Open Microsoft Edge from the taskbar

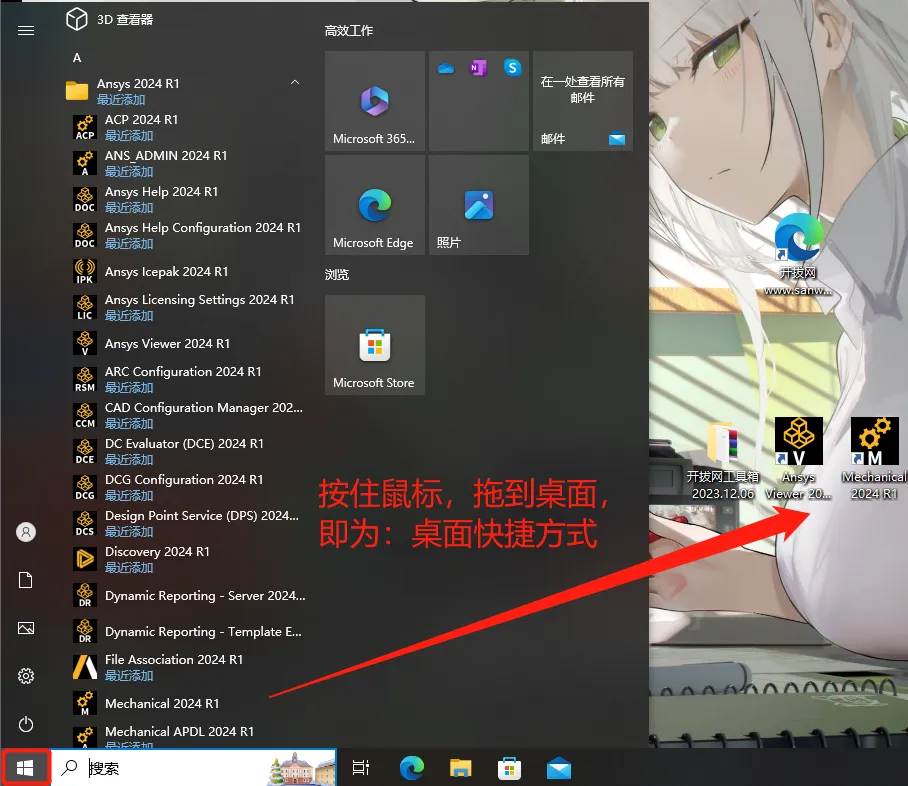[412, 768]
